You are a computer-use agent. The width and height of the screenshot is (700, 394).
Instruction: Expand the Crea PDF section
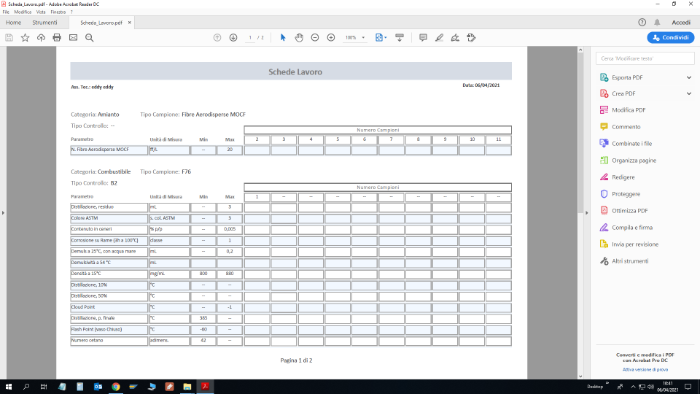689,94
